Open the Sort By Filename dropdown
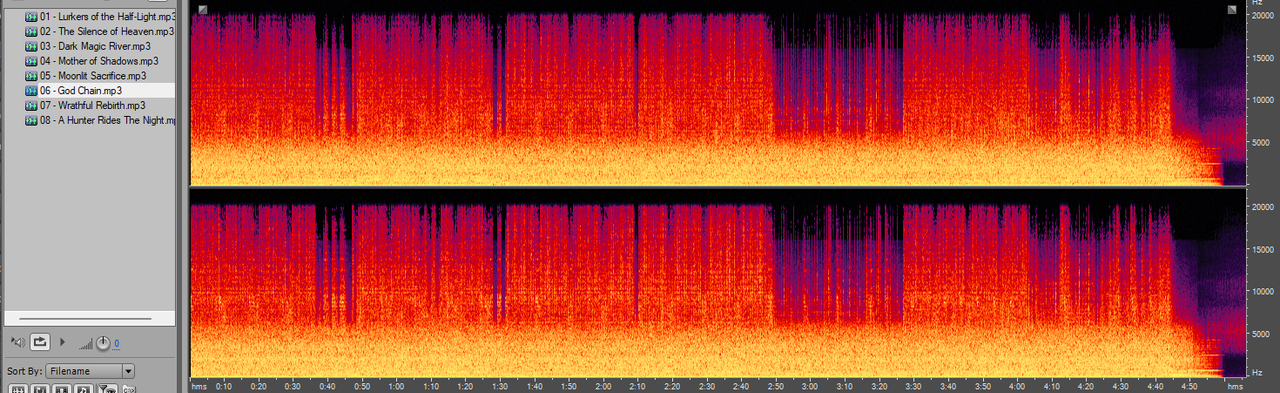Viewport: 1280px width, 393px height. [x=89, y=371]
